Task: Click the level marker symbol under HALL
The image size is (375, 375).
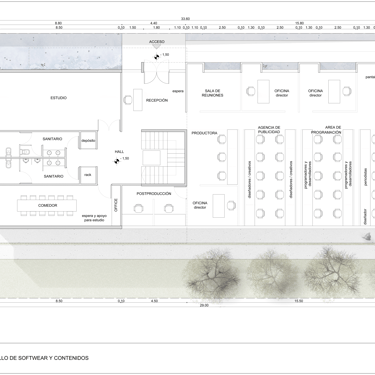Action: pyautogui.click(x=117, y=161)
